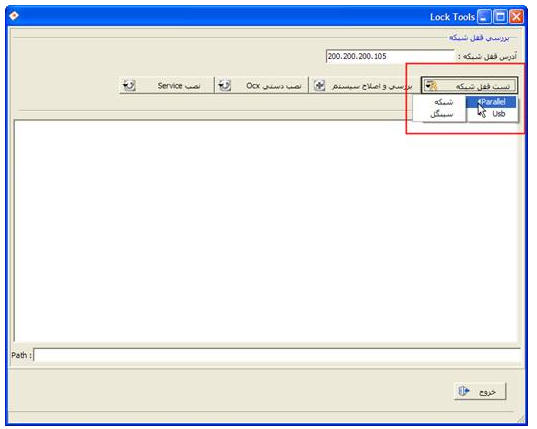
Task: Click the refresh icon on نصب دستی Ocx
Action: [225, 85]
